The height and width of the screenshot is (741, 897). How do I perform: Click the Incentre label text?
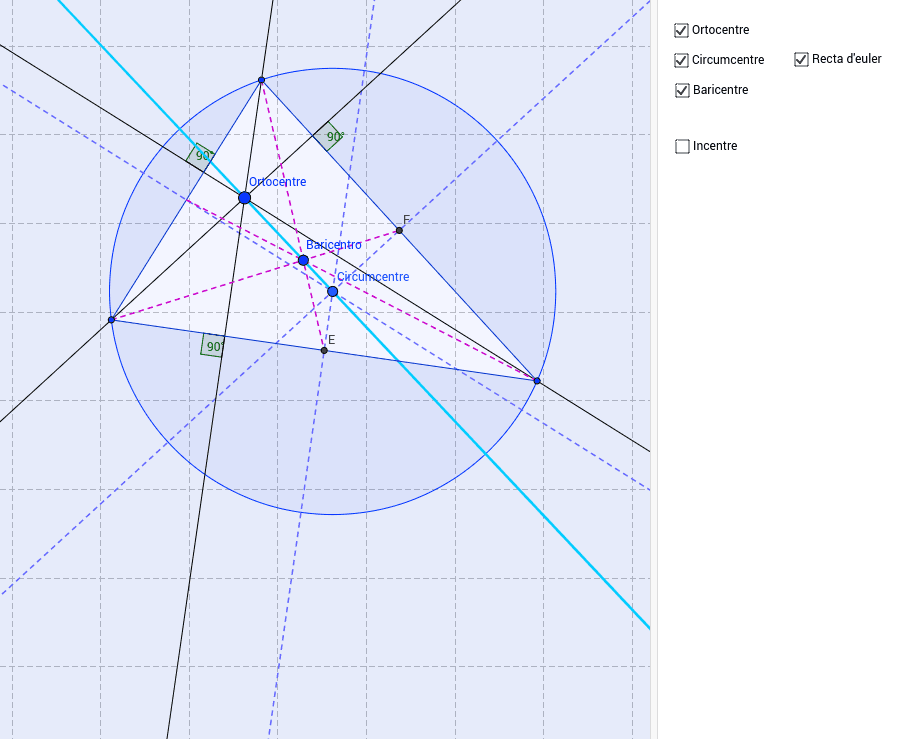pos(715,146)
